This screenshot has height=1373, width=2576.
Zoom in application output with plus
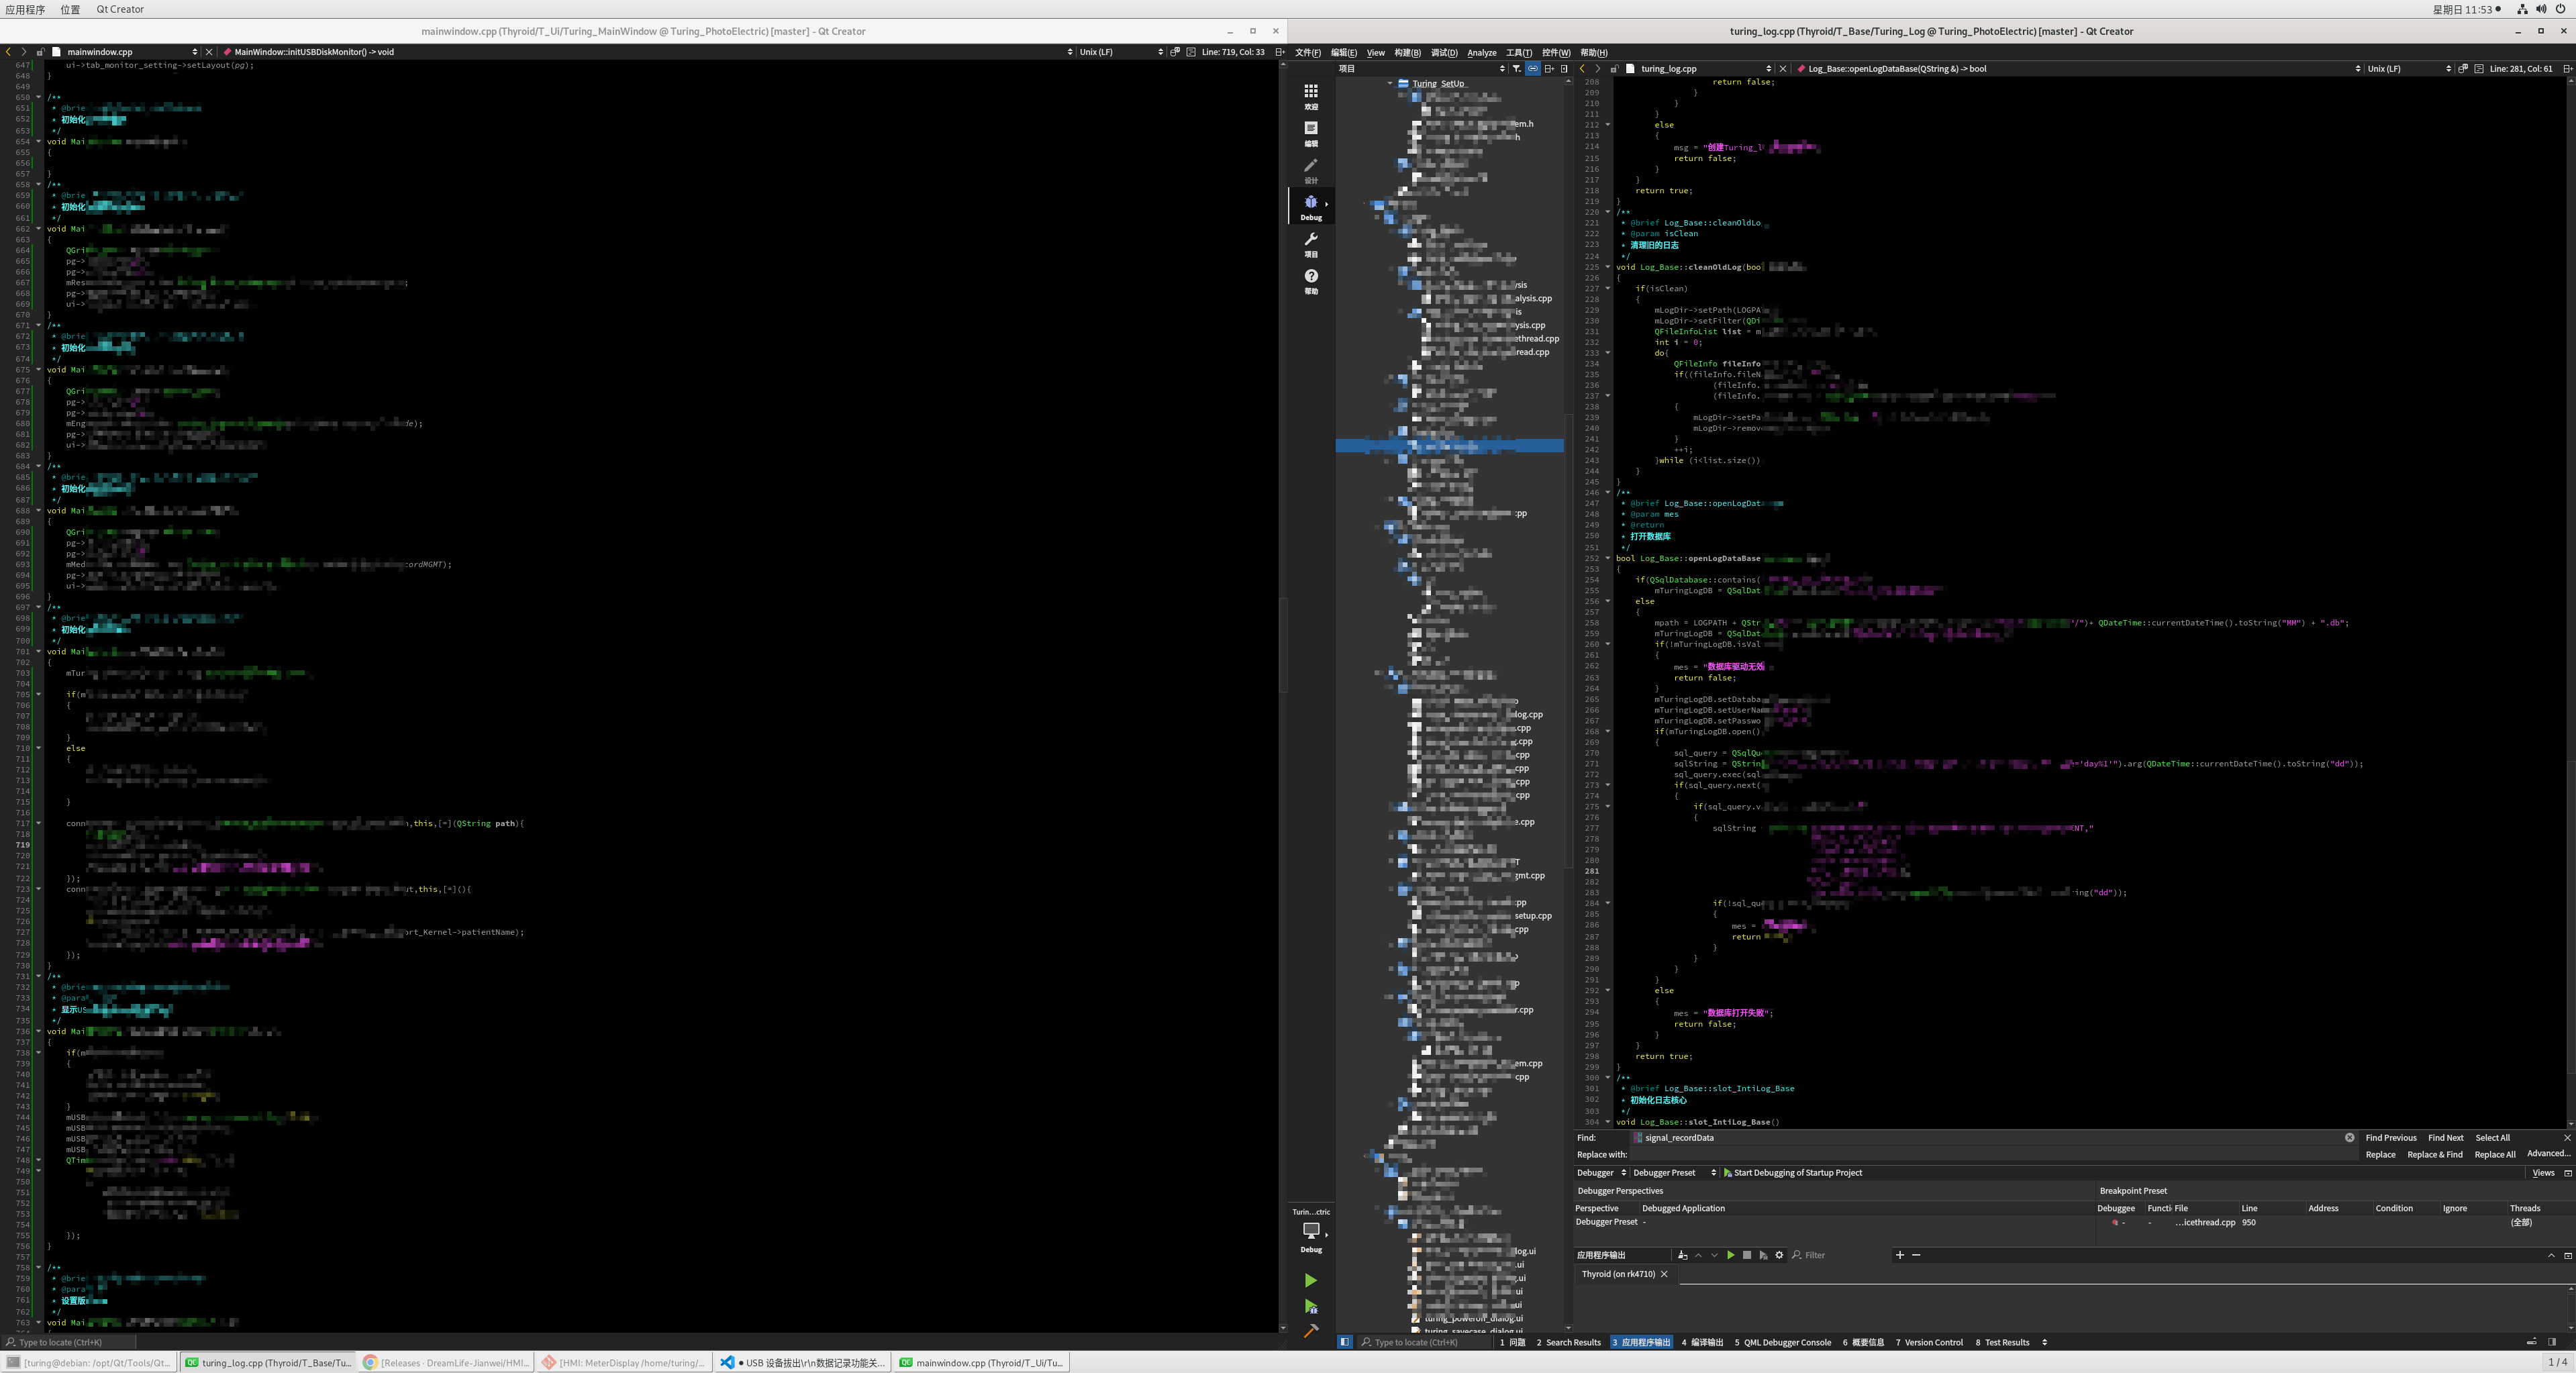1899,1255
